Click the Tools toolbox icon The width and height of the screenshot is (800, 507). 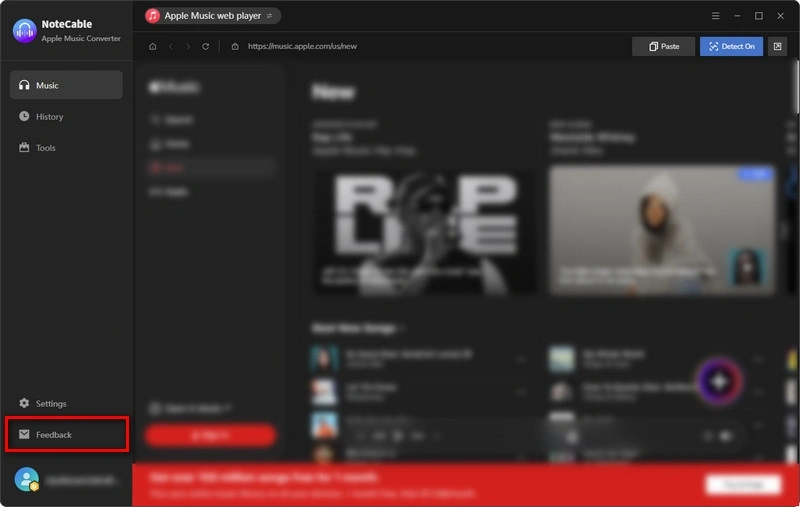(24, 147)
